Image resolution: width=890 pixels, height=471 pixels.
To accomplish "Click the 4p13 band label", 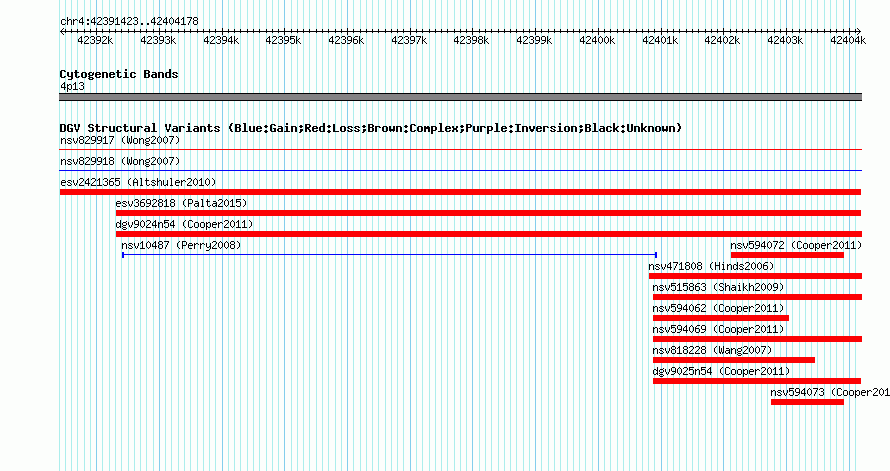I will coord(72,86).
